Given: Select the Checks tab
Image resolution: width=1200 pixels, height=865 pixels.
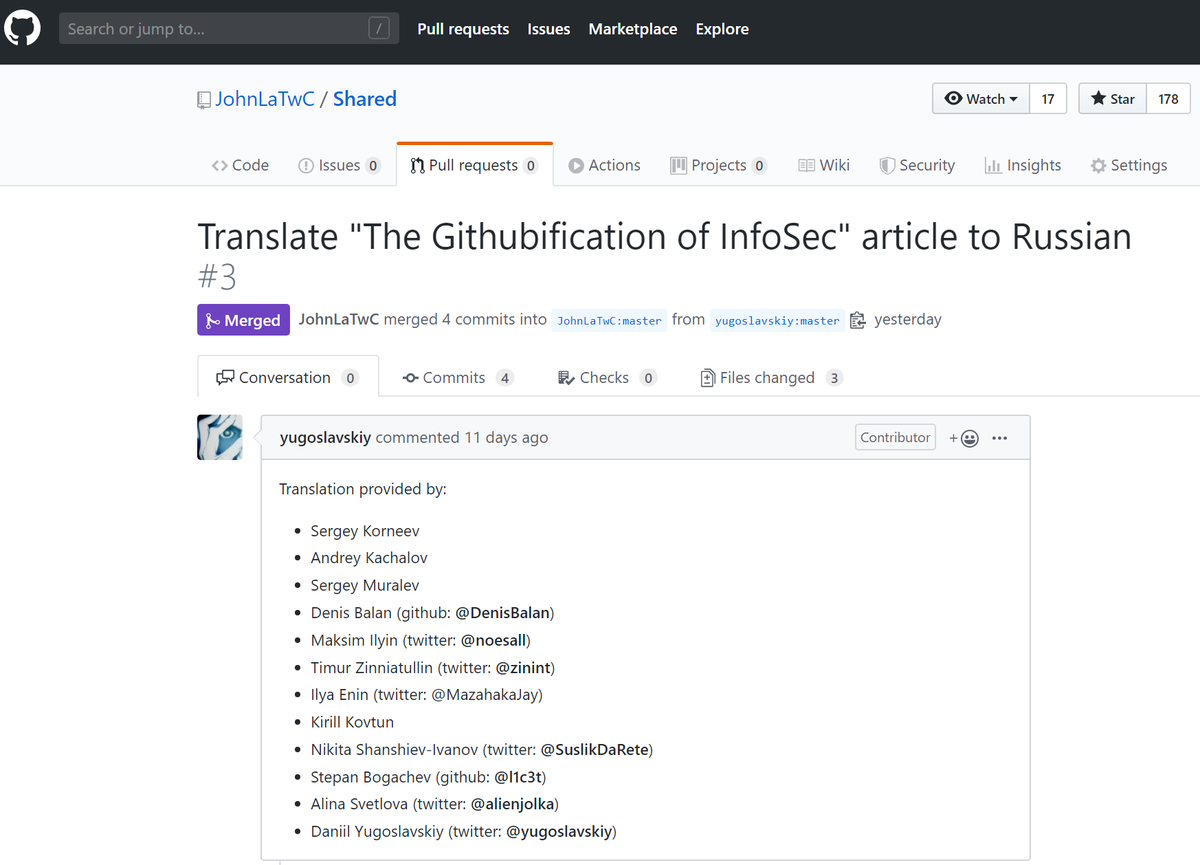Looking at the screenshot, I should pyautogui.click(x=607, y=377).
